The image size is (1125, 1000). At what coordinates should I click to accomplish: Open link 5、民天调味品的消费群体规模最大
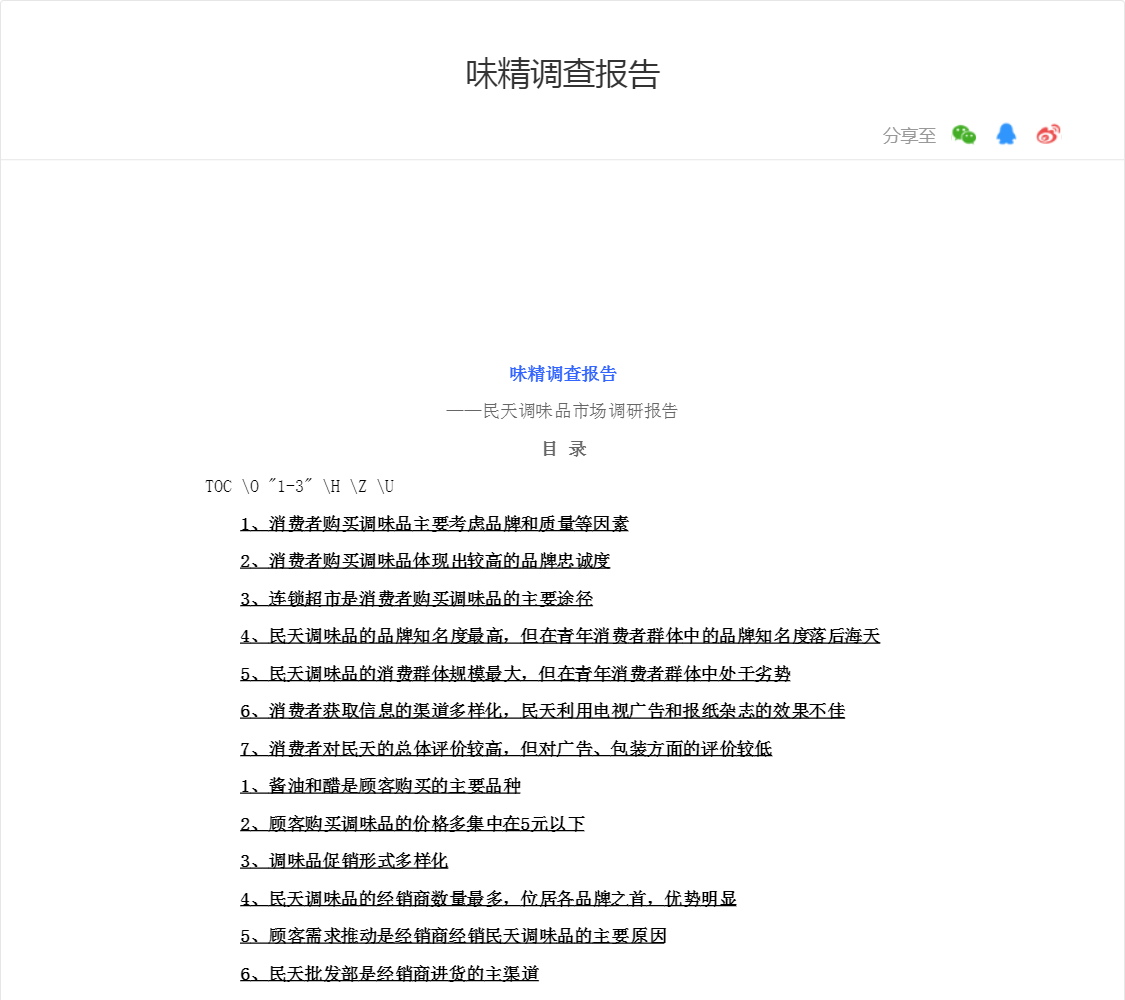[515, 674]
